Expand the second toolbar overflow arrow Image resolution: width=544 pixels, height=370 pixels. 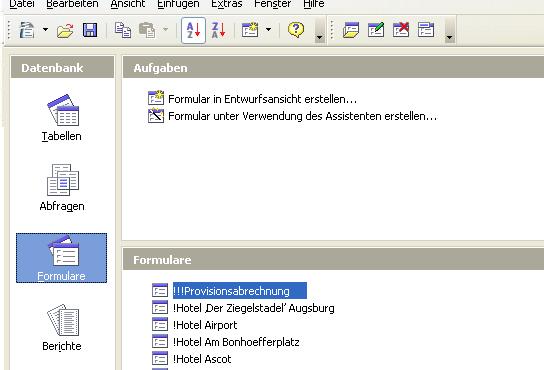click(x=450, y=31)
